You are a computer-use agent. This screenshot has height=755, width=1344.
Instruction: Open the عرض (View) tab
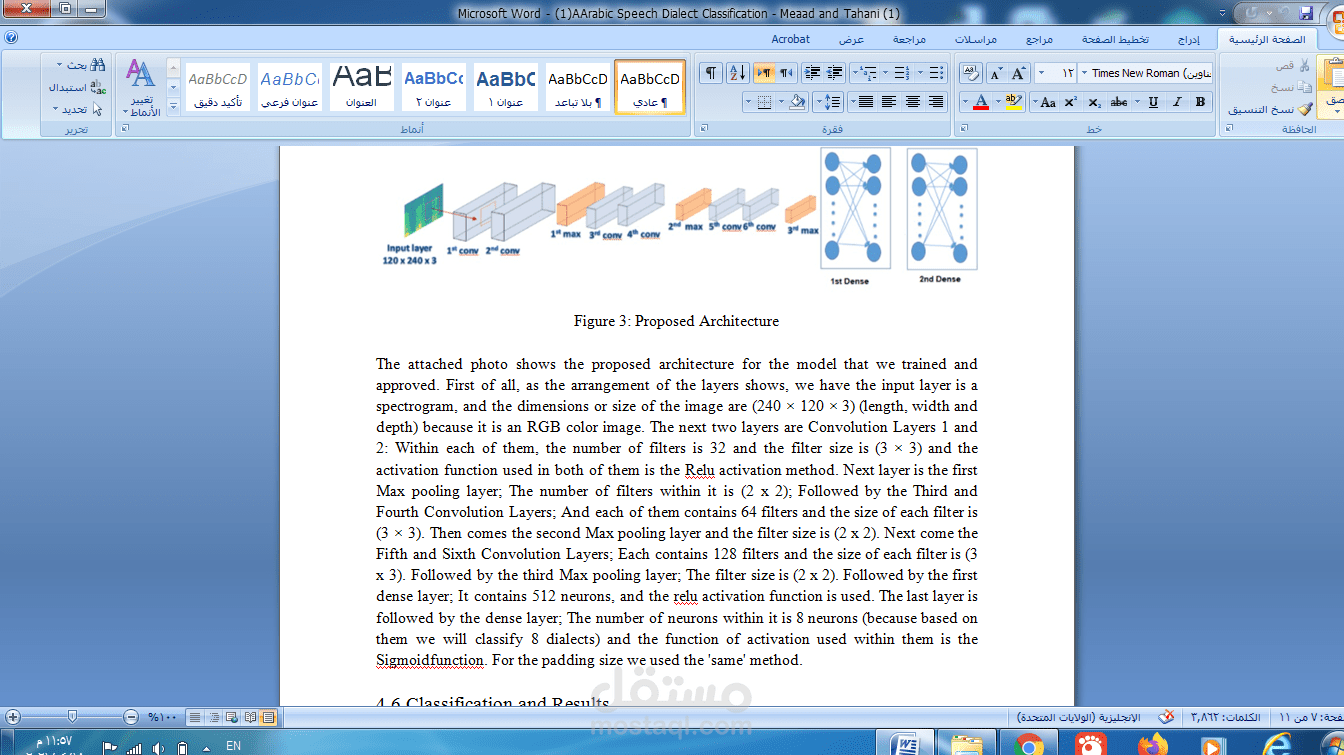tap(851, 39)
